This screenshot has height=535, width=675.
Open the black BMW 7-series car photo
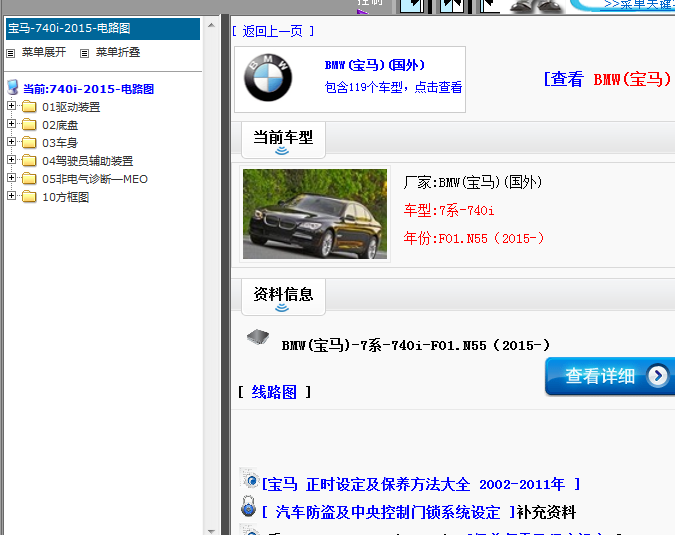tap(315, 214)
